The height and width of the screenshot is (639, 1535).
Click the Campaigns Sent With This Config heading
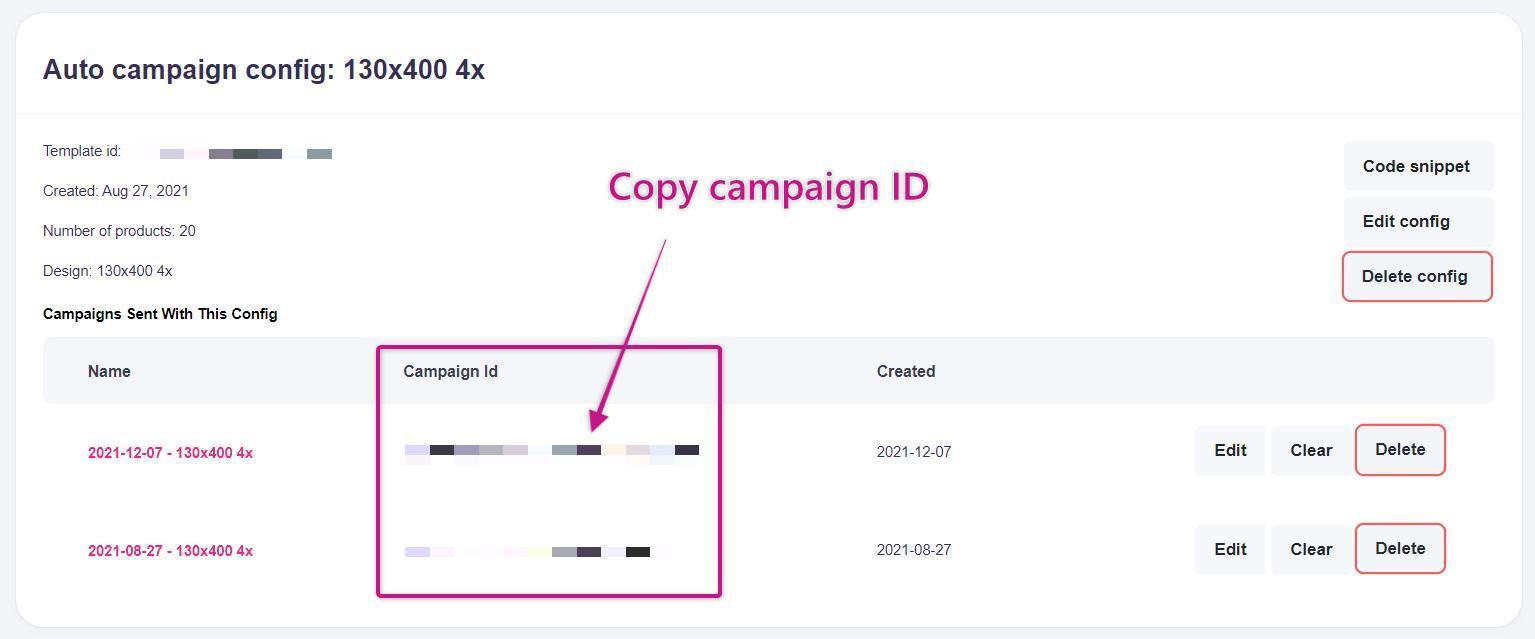160,314
